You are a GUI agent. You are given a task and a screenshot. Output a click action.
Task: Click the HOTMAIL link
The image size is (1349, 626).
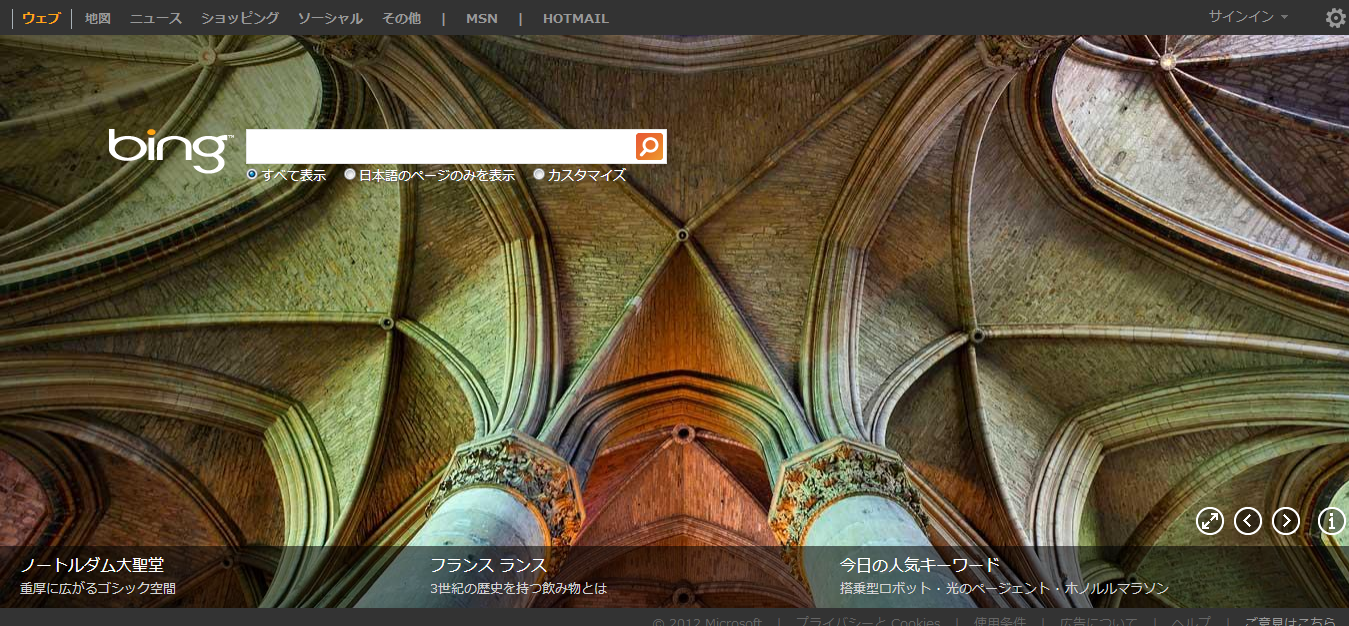coord(575,18)
